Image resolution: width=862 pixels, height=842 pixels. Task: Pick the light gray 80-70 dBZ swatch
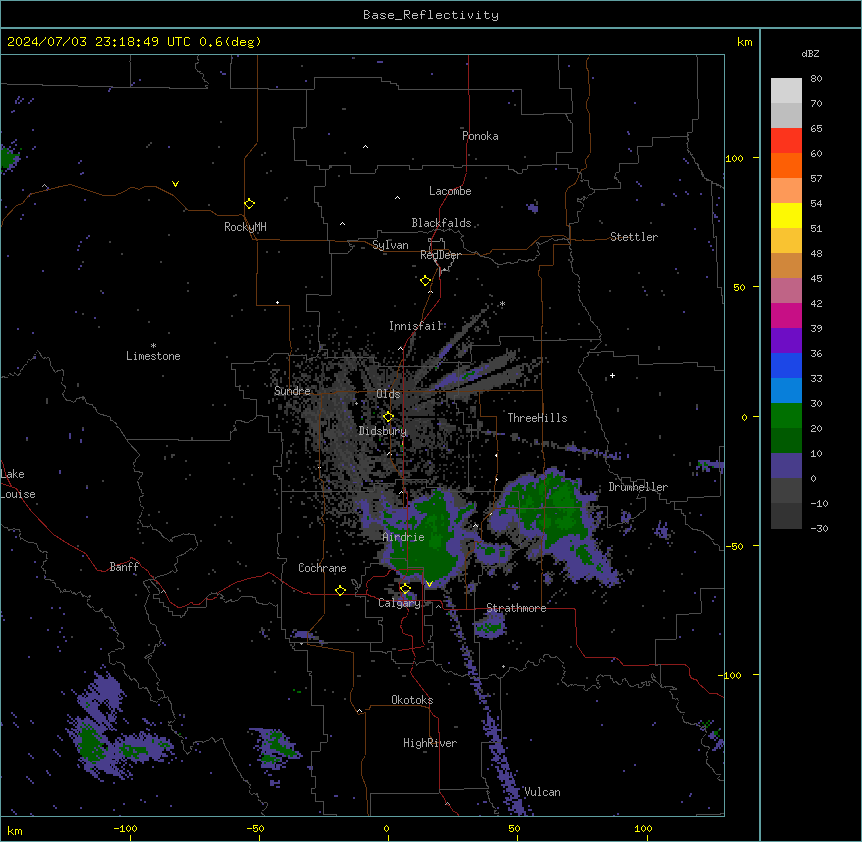[x=786, y=91]
